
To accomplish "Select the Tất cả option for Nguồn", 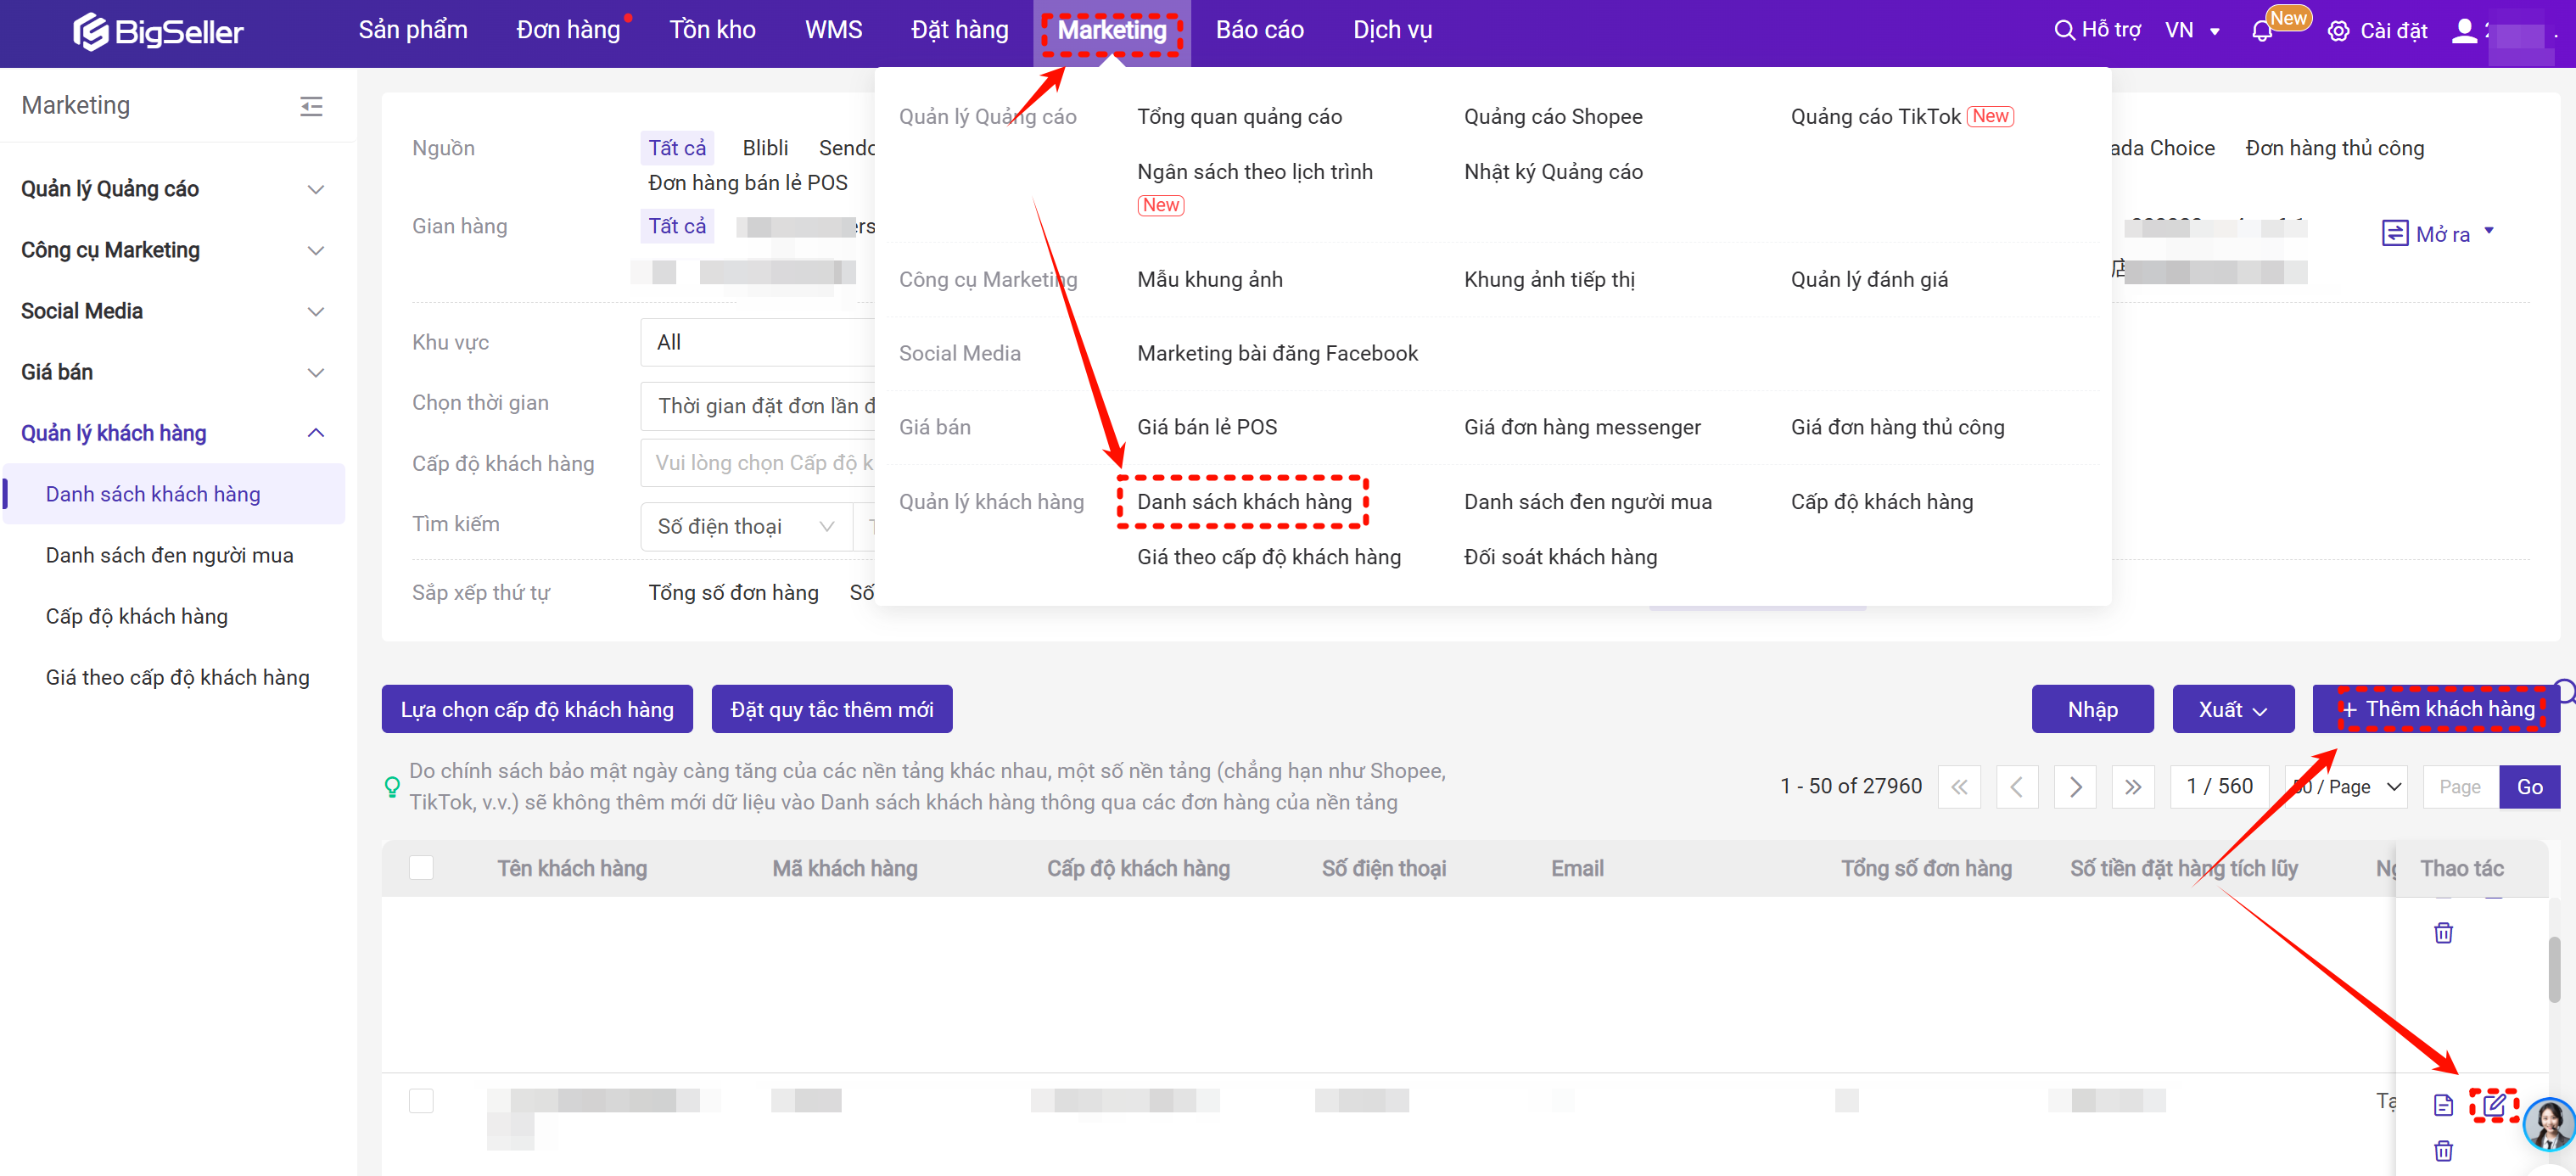I will coord(676,148).
